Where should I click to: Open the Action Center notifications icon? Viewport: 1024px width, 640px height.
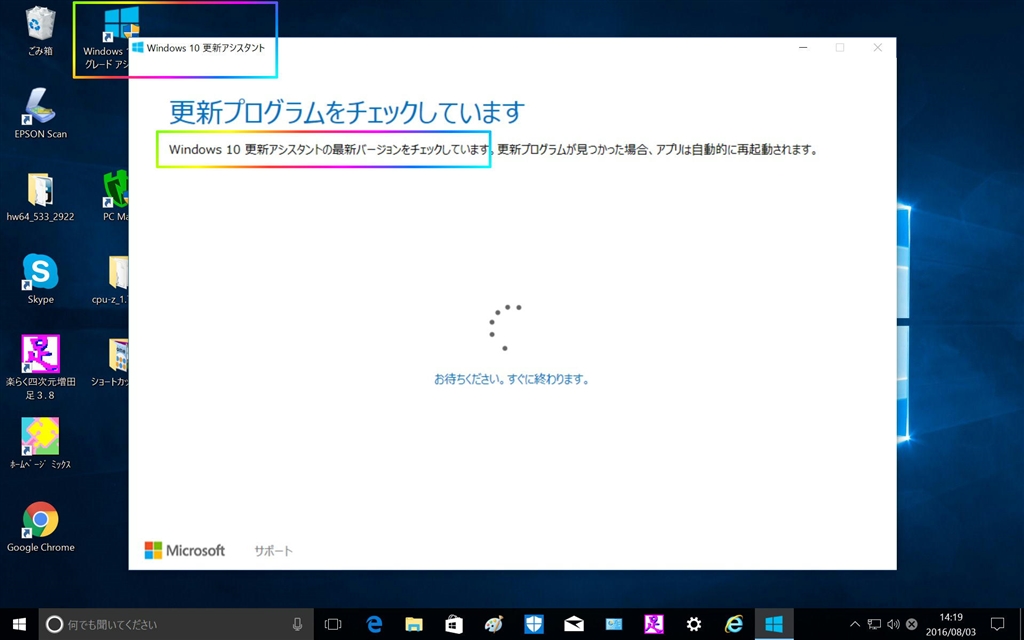click(997, 624)
